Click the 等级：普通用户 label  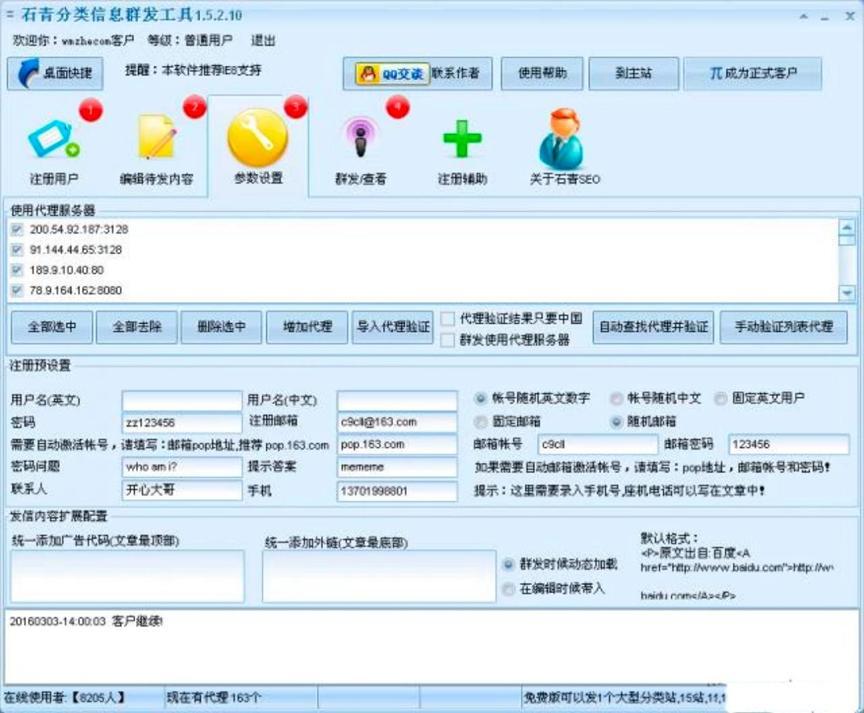pos(190,40)
